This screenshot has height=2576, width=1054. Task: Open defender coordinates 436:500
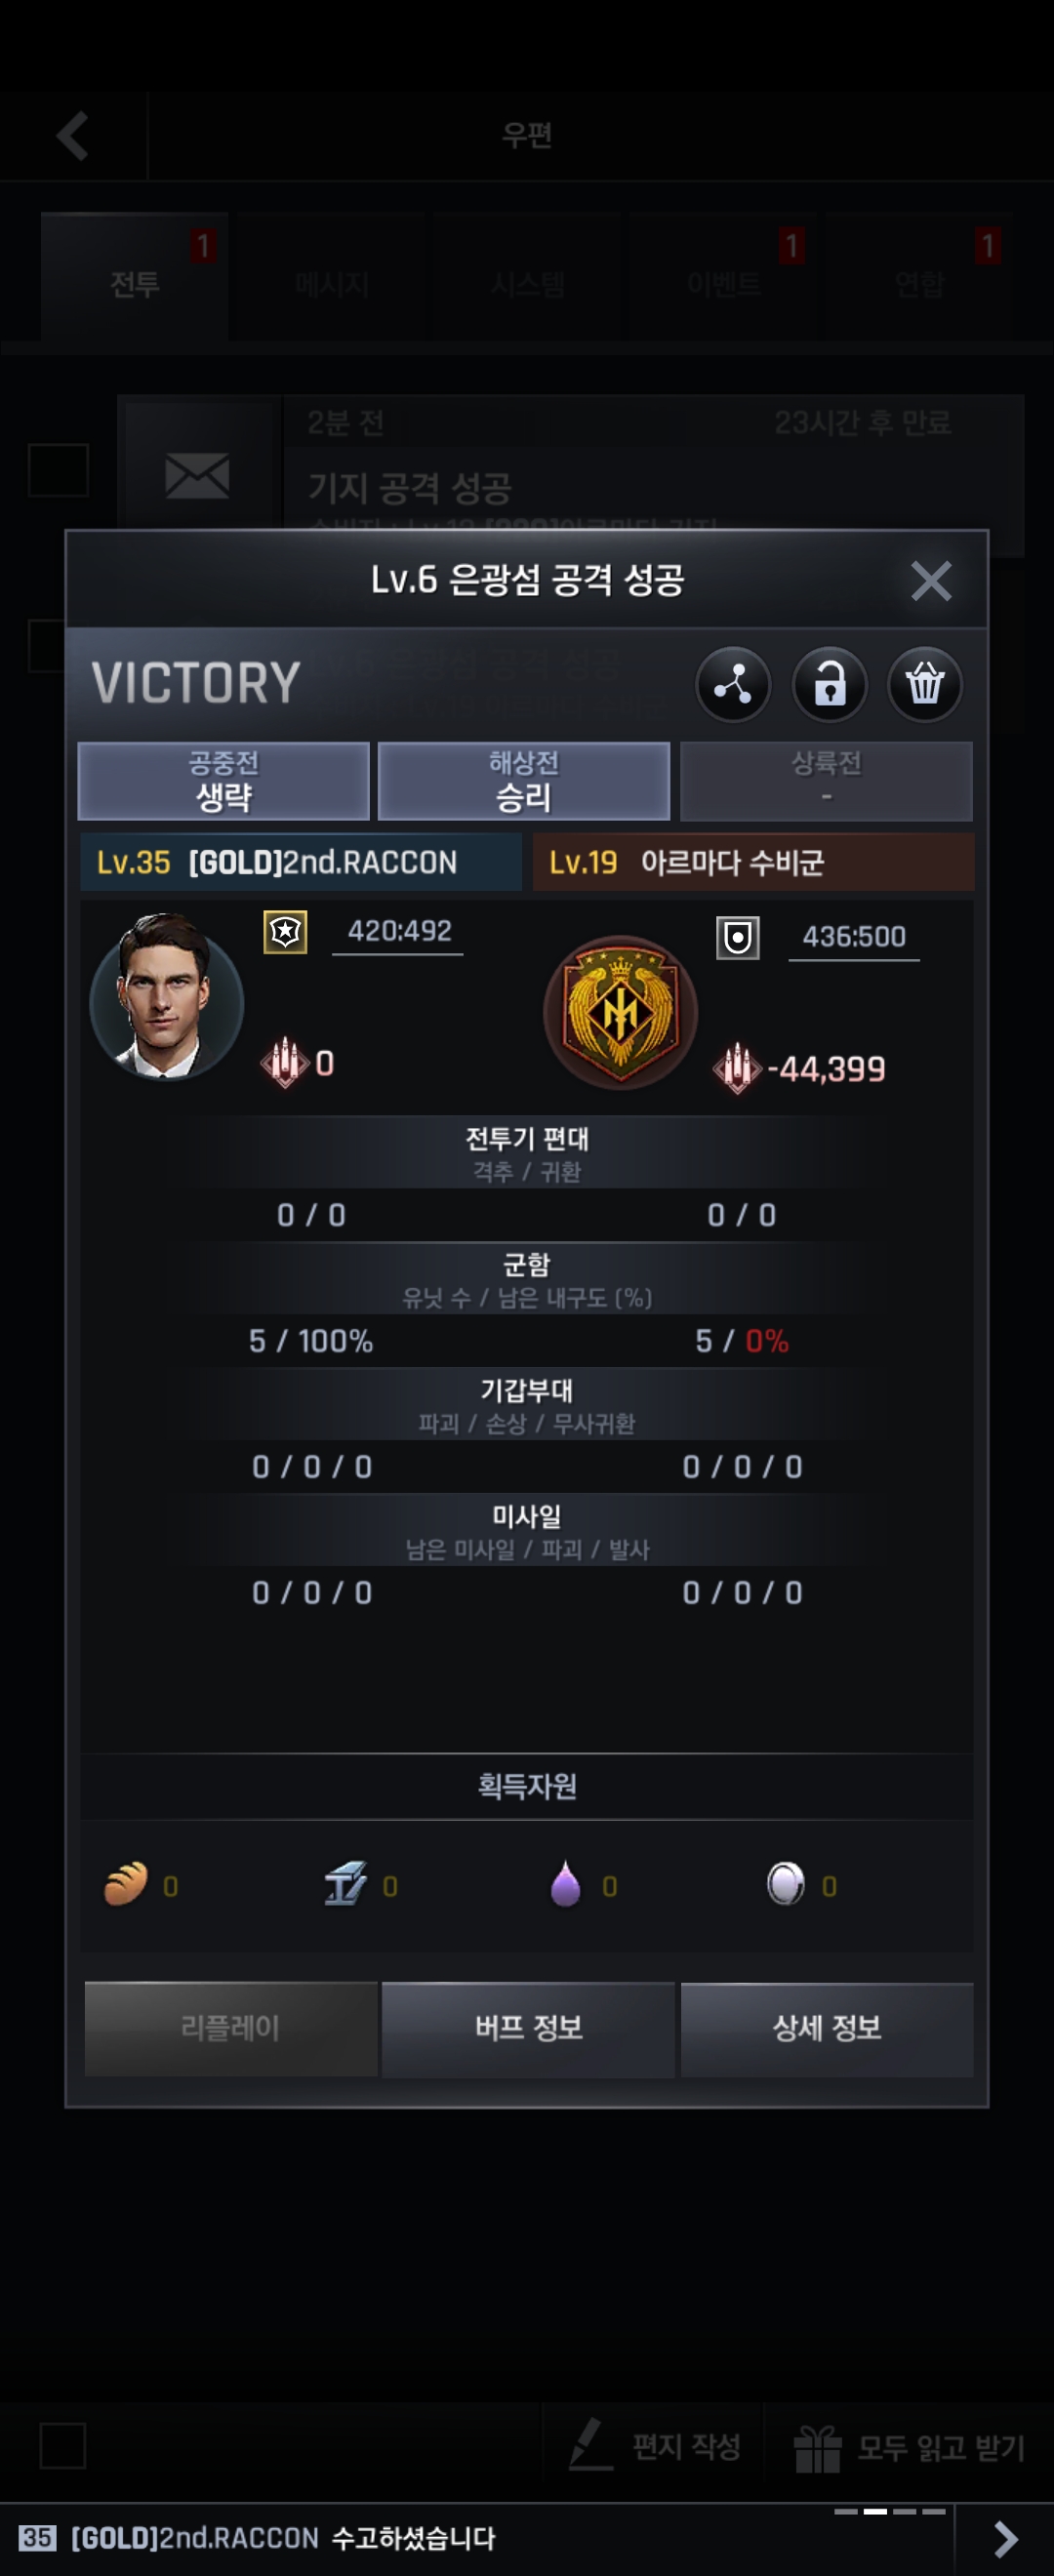[854, 937]
